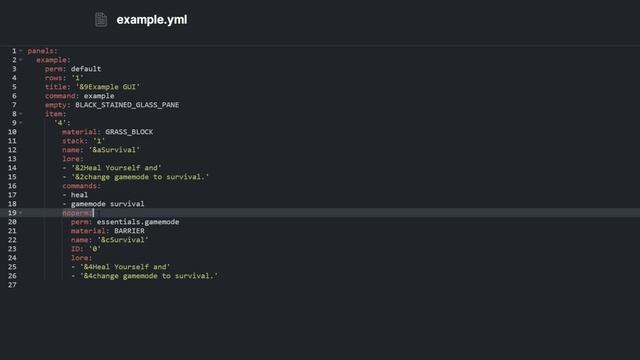Collapse the noperm section fold arrow
The height and width of the screenshot is (360, 640).
(21, 213)
